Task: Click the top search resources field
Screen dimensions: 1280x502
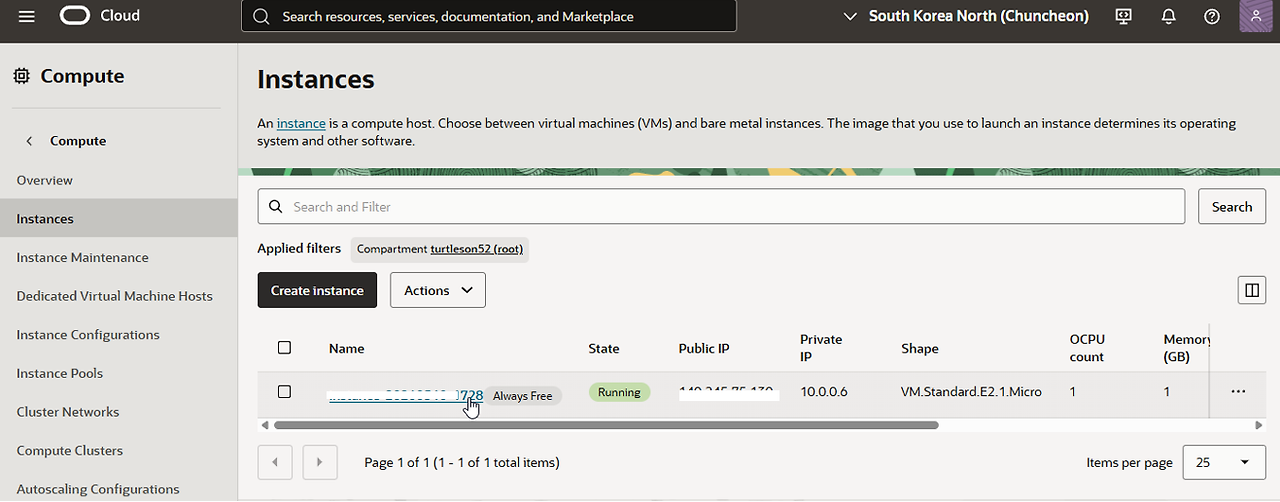Action: (x=489, y=16)
